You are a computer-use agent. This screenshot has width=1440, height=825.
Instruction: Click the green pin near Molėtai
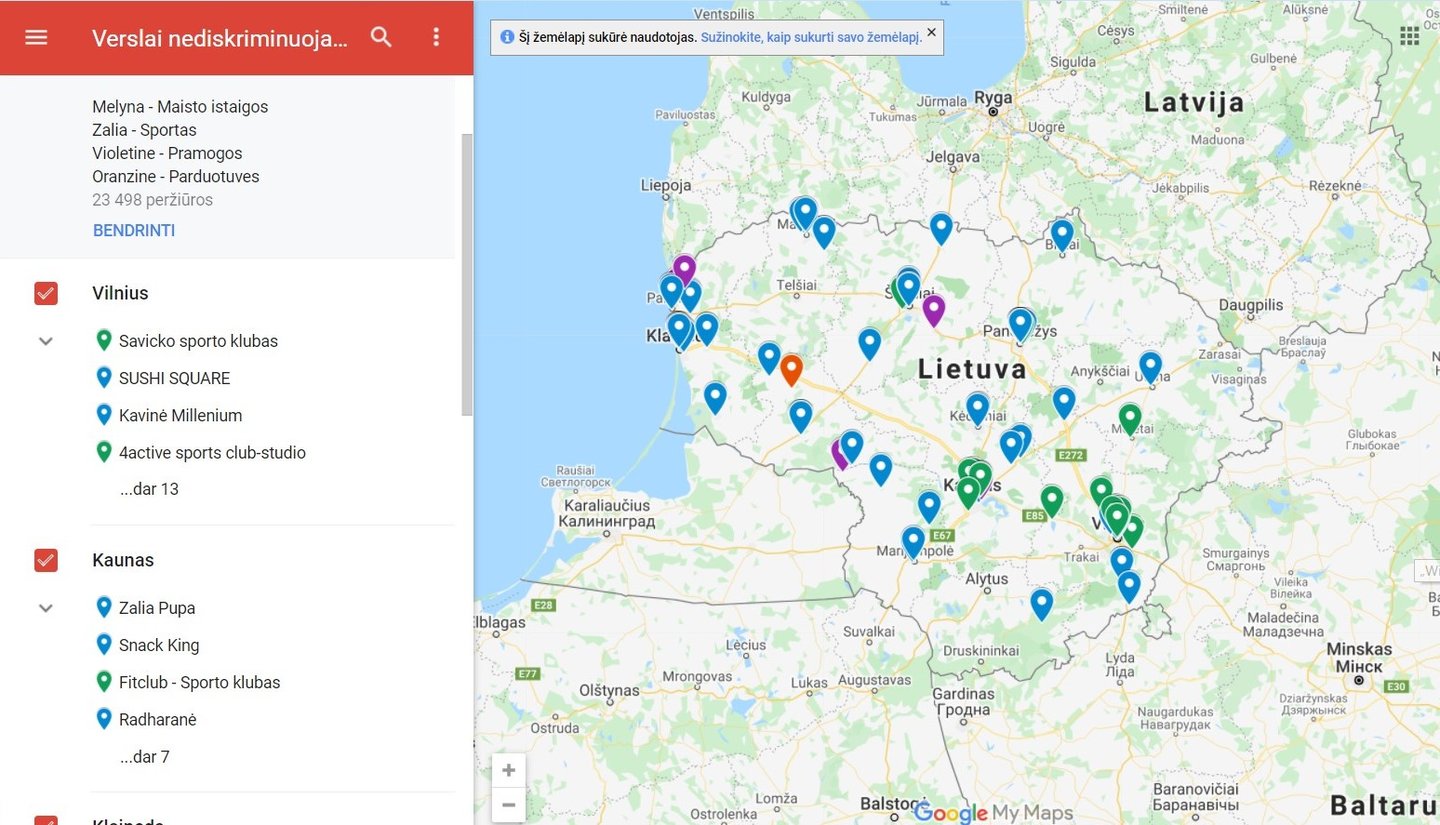pos(1130,417)
